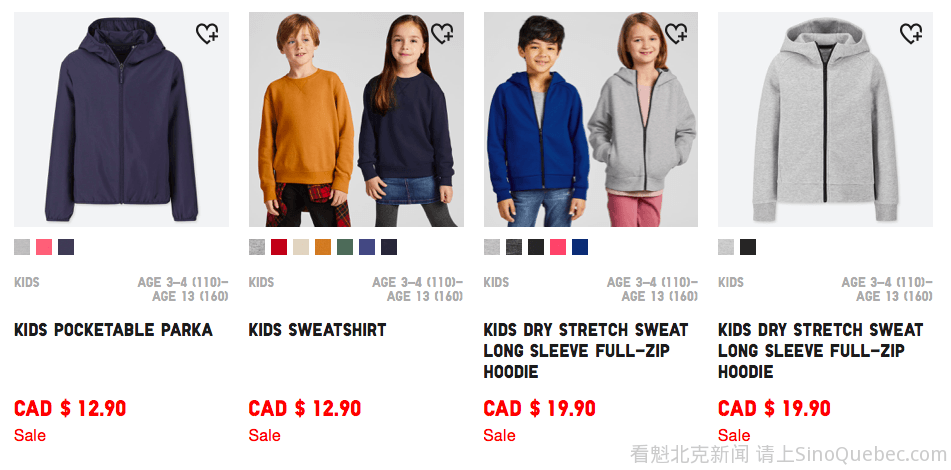Open navy parka product image
This screenshot has width=951, height=470.
121,119
